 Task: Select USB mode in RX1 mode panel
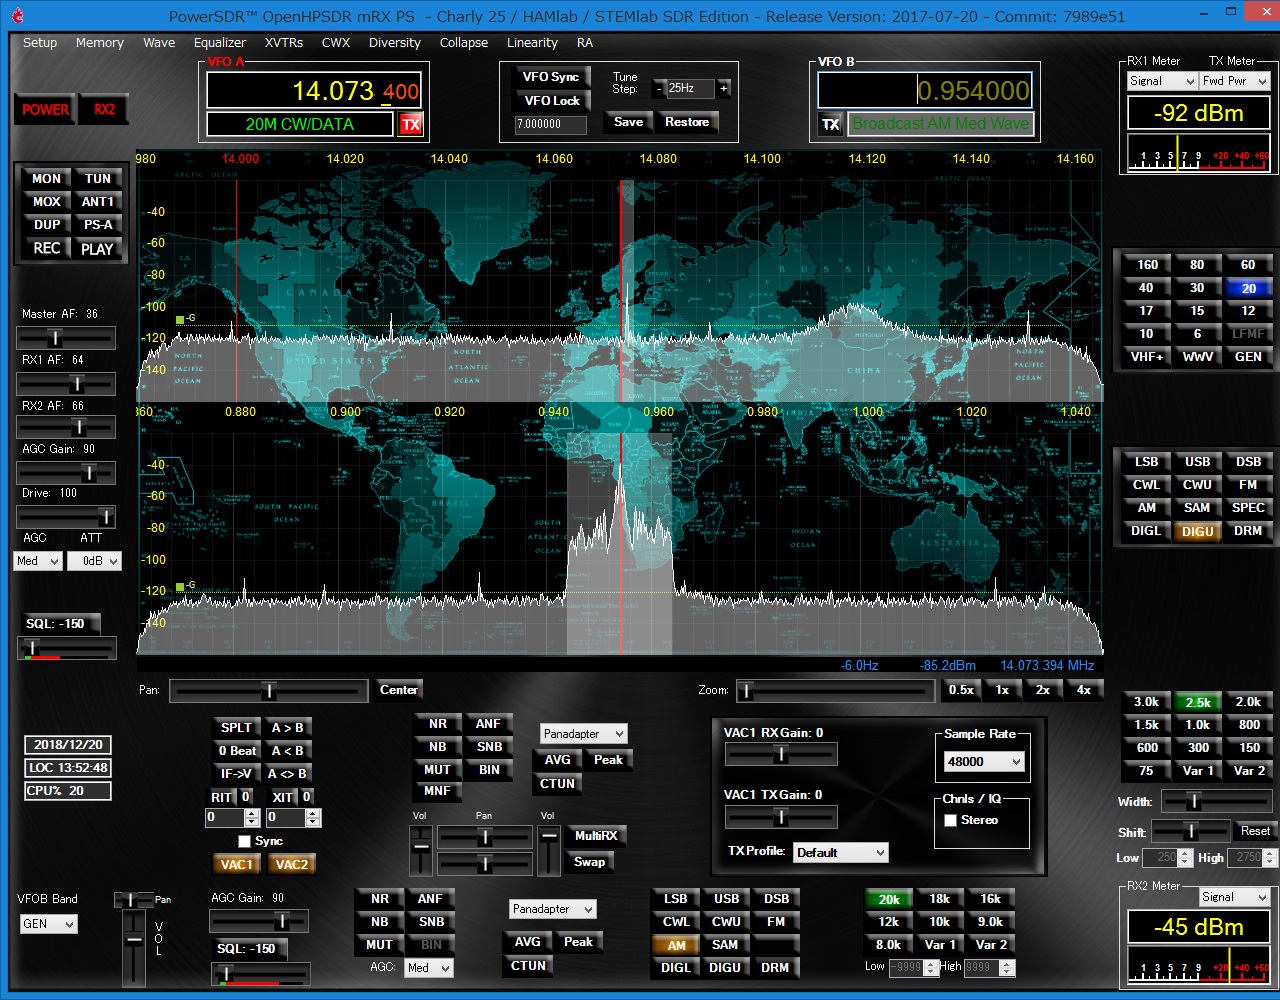coord(1198,462)
